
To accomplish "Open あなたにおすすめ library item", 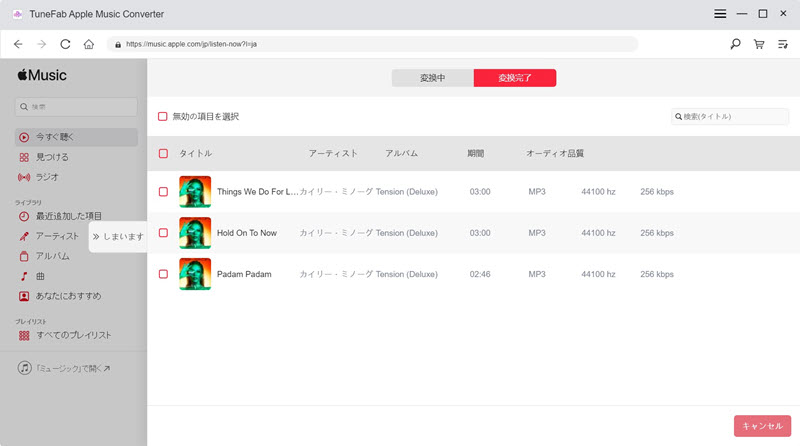I will click(60, 296).
